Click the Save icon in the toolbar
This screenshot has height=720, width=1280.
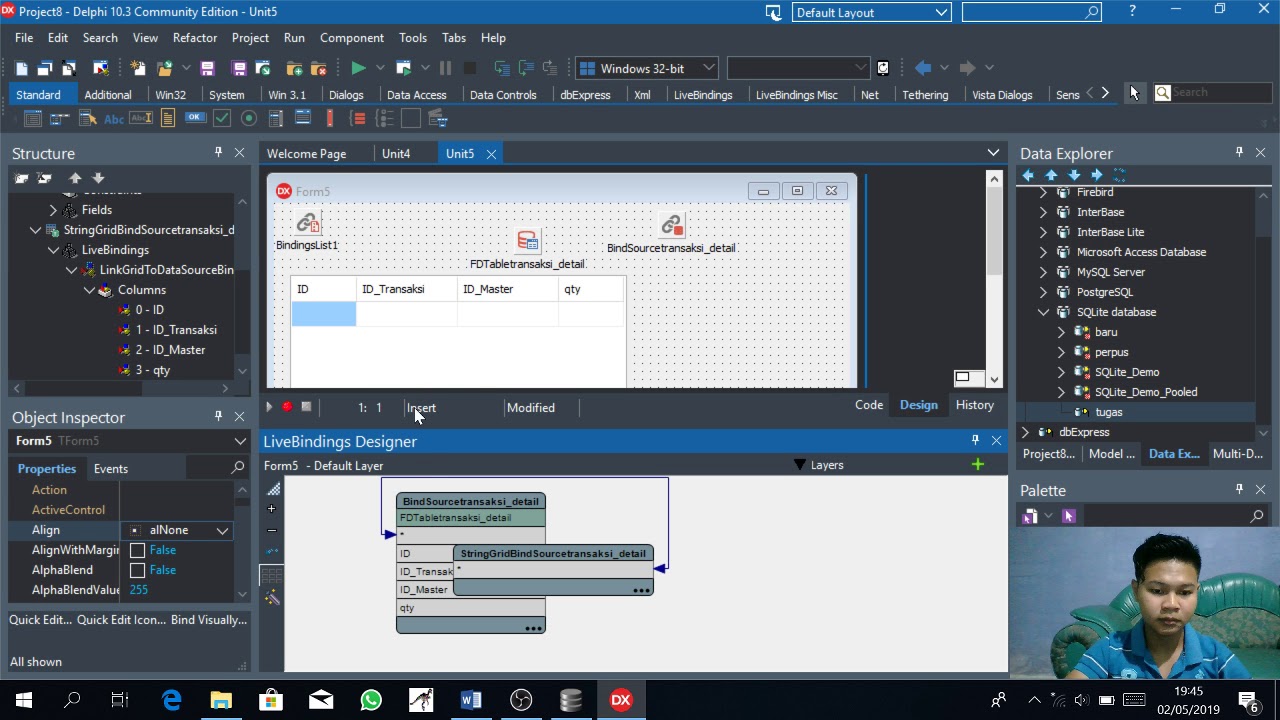207,68
